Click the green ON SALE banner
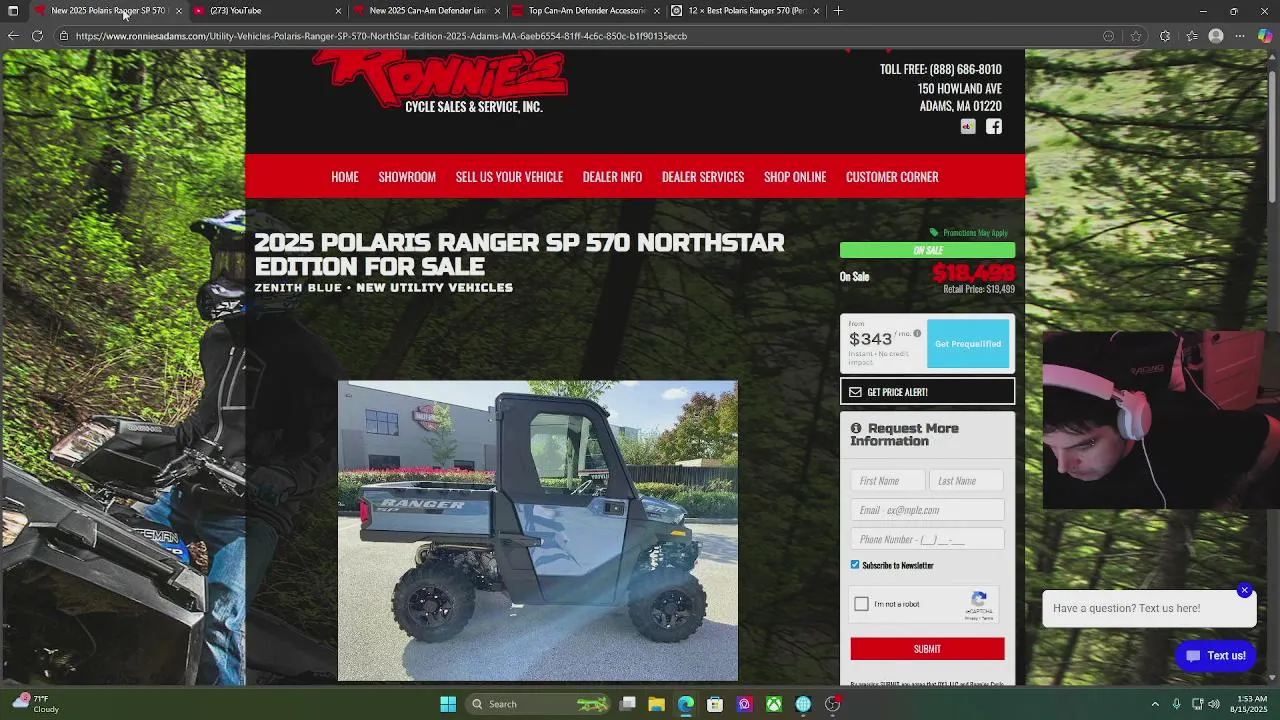Screen dimensions: 1280x720 [927, 251]
